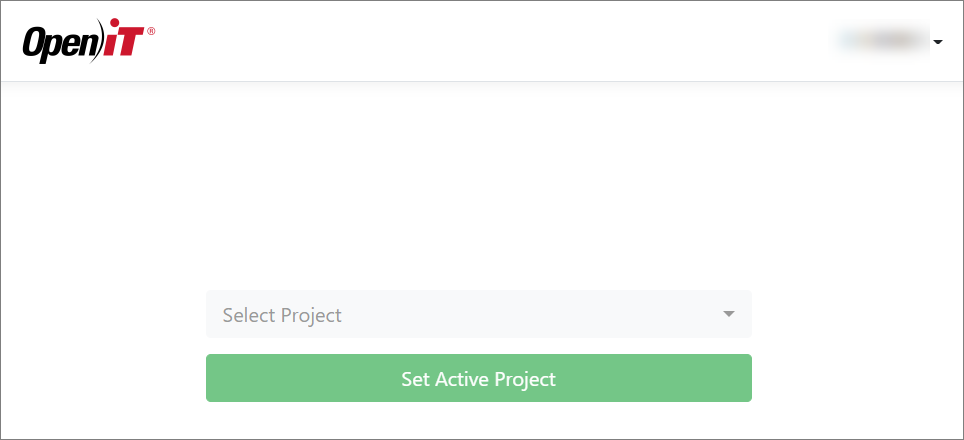Viewport: 964px width, 440px height.
Task: Click the black Open wordmark in header
Action: click(58, 43)
